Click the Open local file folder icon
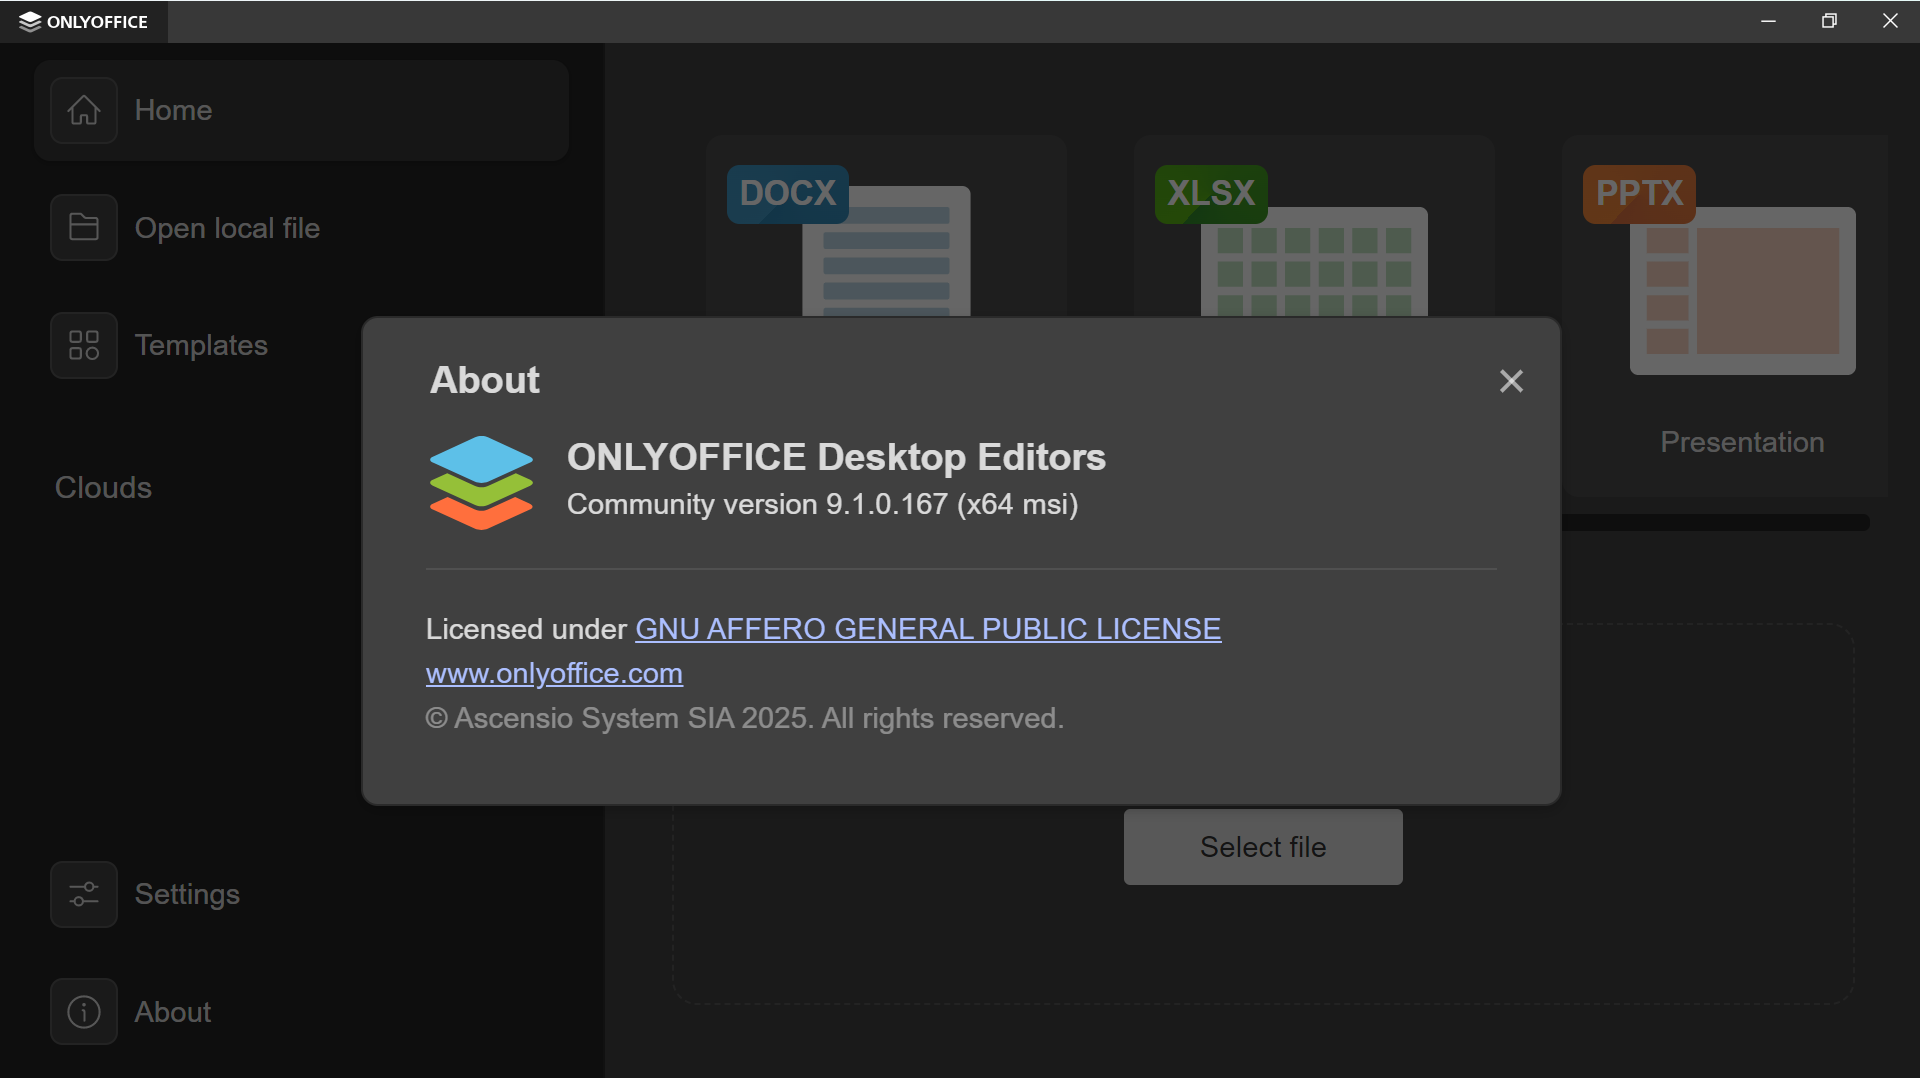 click(x=84, y=228)
